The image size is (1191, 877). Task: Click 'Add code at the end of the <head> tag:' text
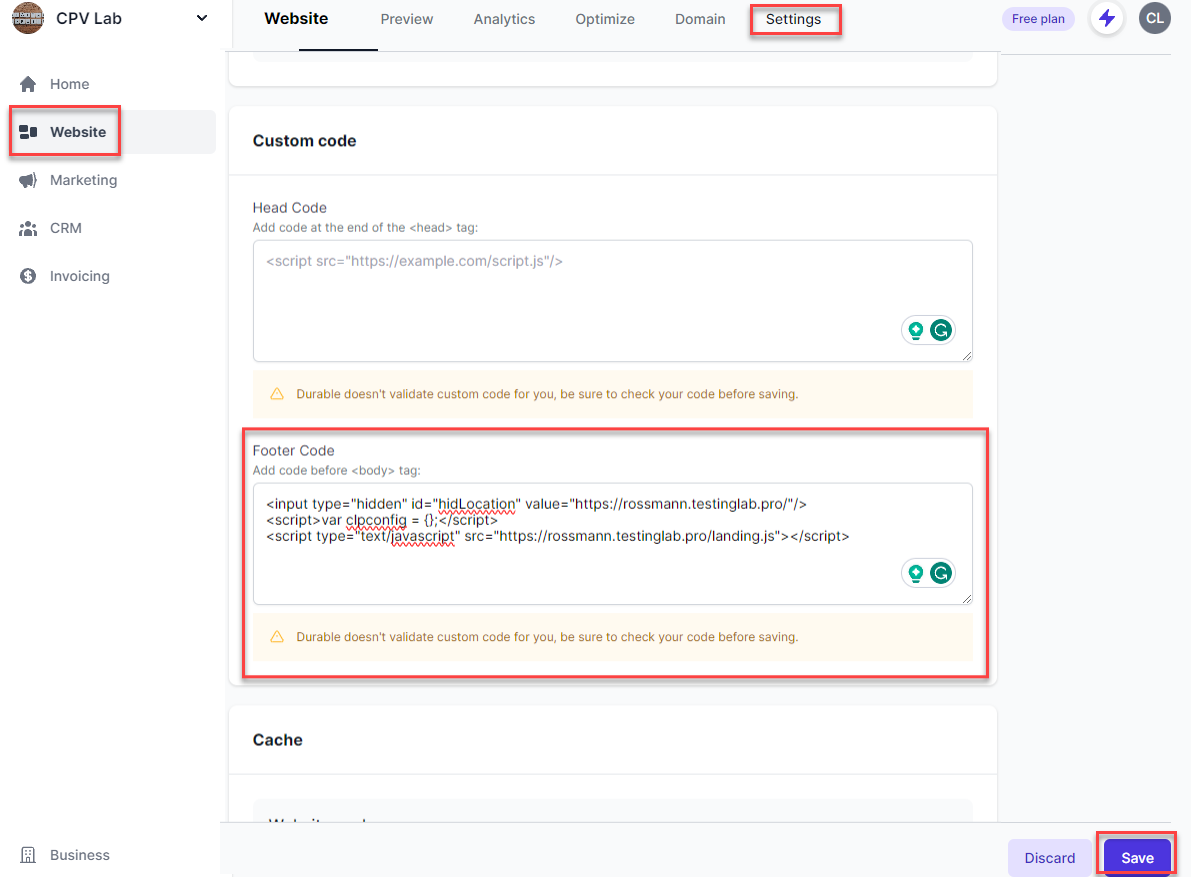click(365, 228)
